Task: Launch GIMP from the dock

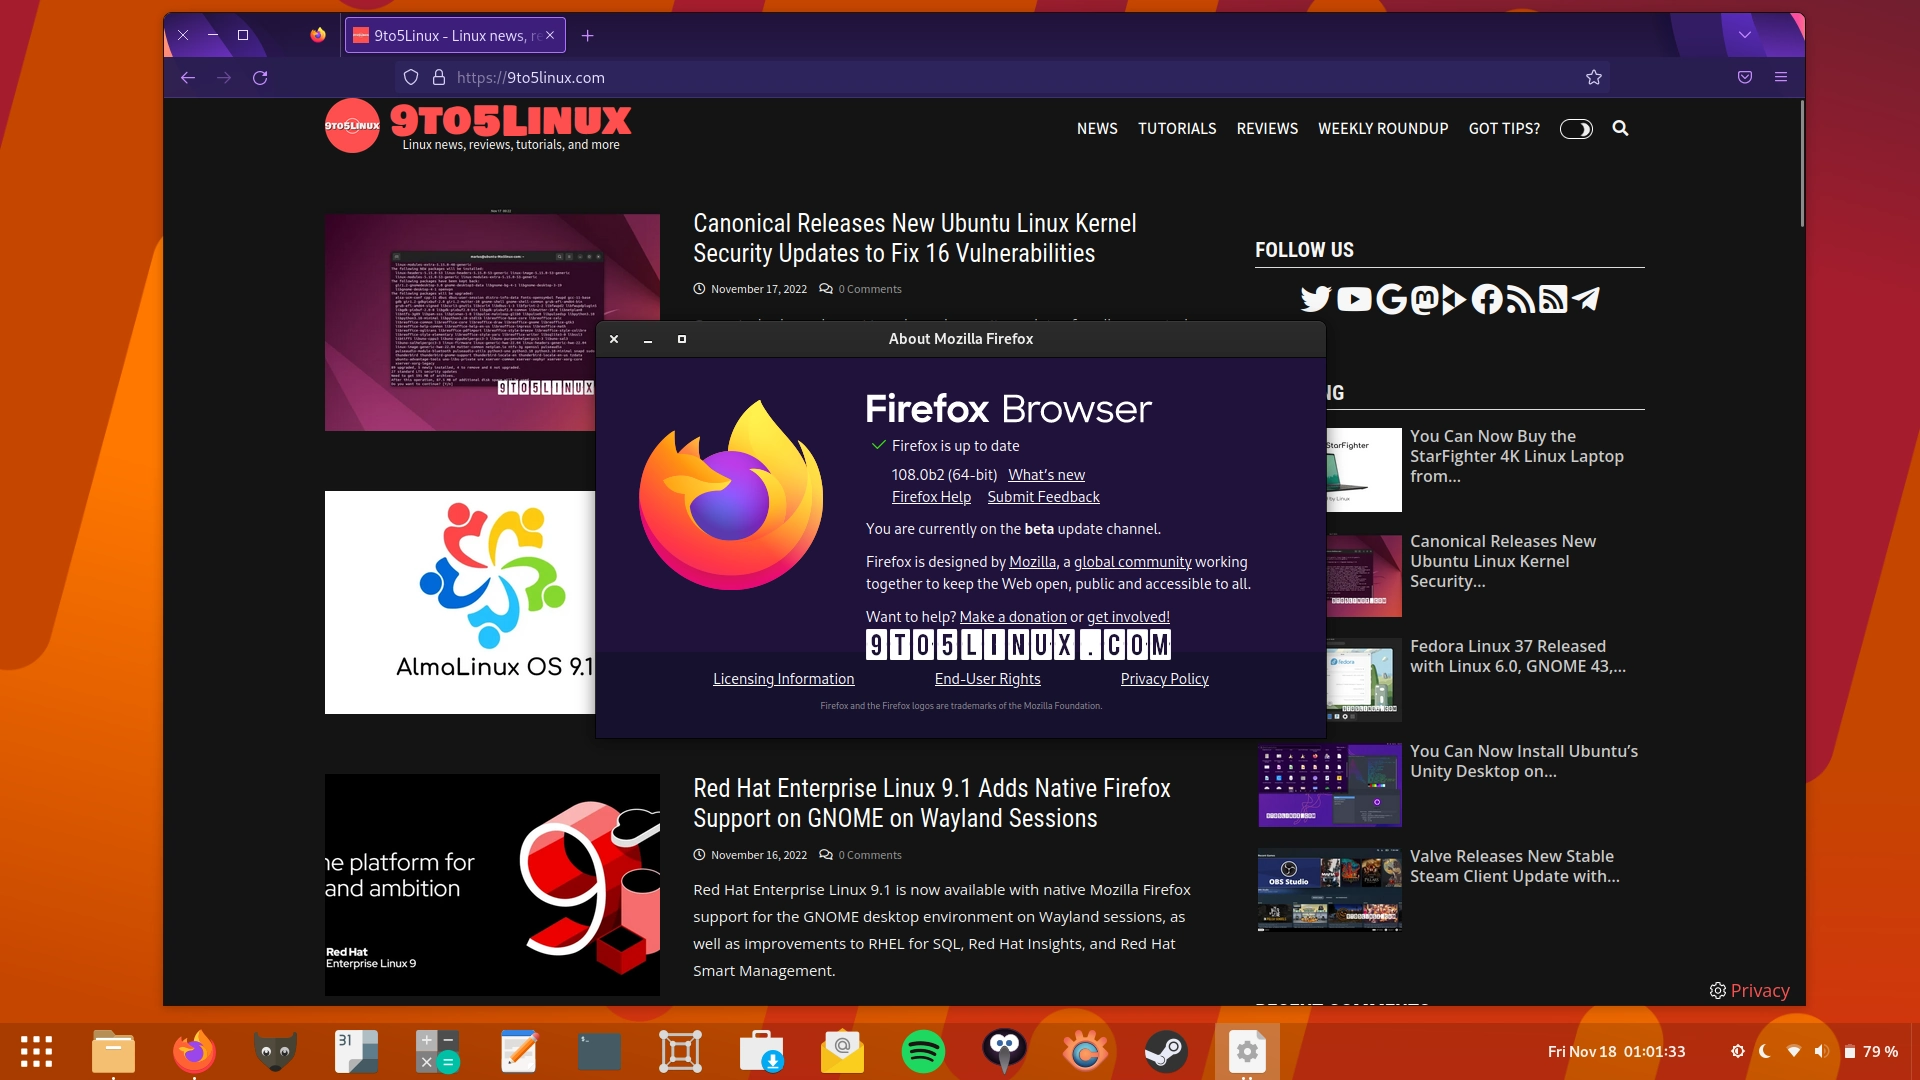Action: point(275,1051)
